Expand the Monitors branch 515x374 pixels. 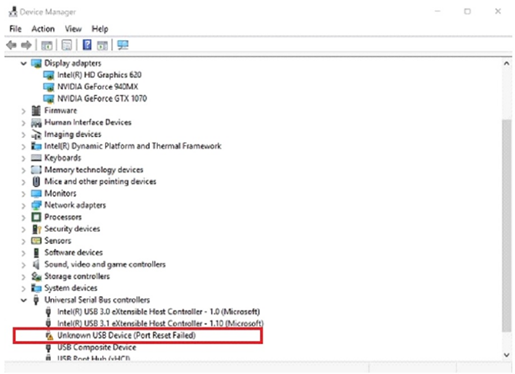coord(23,194)
